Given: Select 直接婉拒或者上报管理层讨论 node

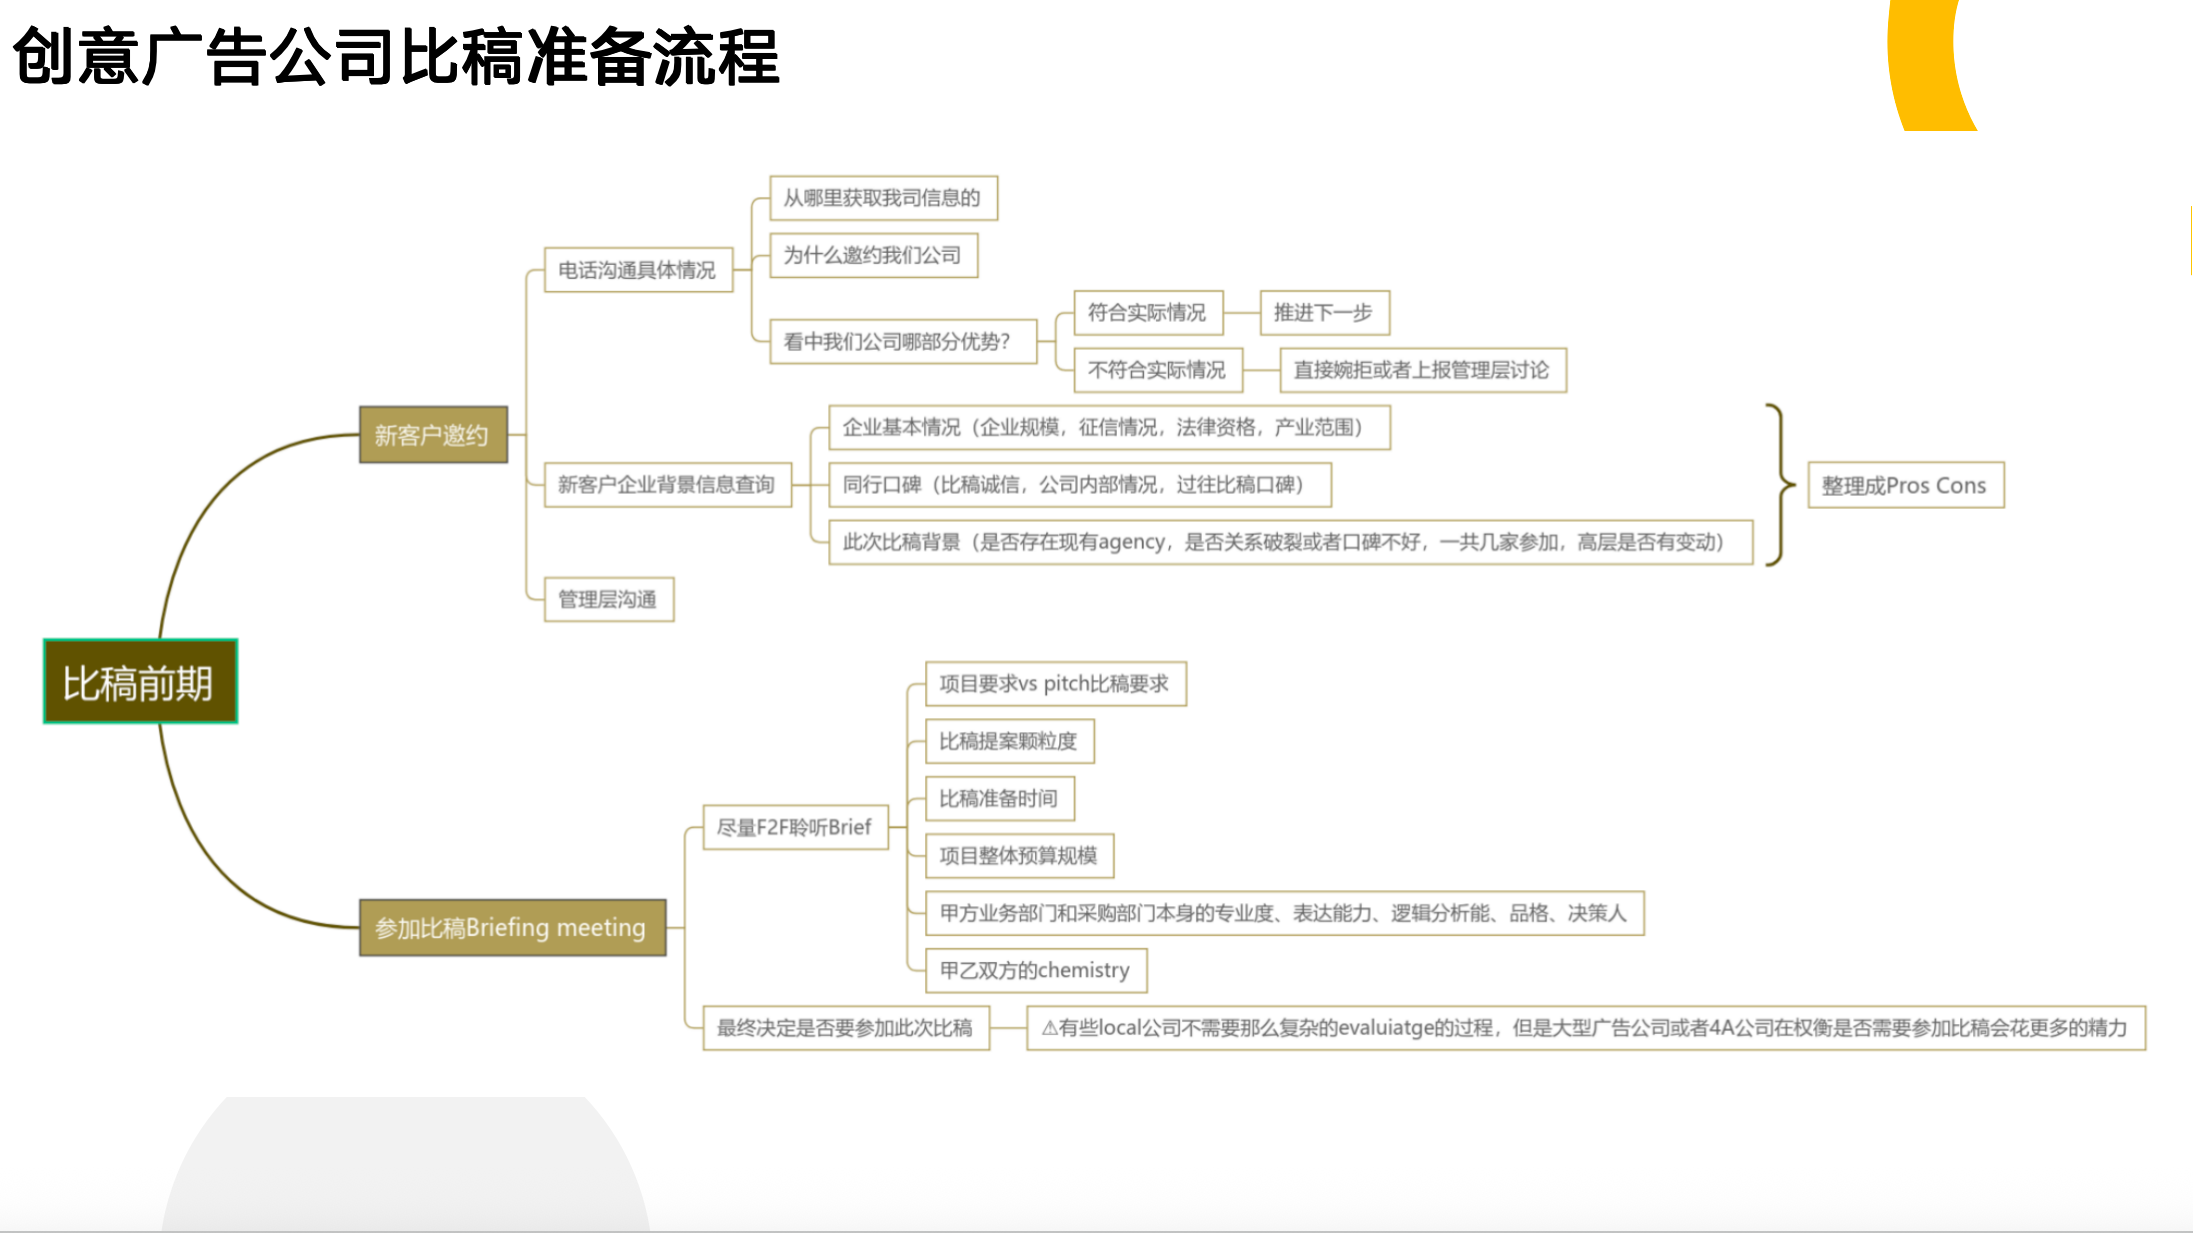Looking at the screenshot, I should click(x=1421, y=370).
